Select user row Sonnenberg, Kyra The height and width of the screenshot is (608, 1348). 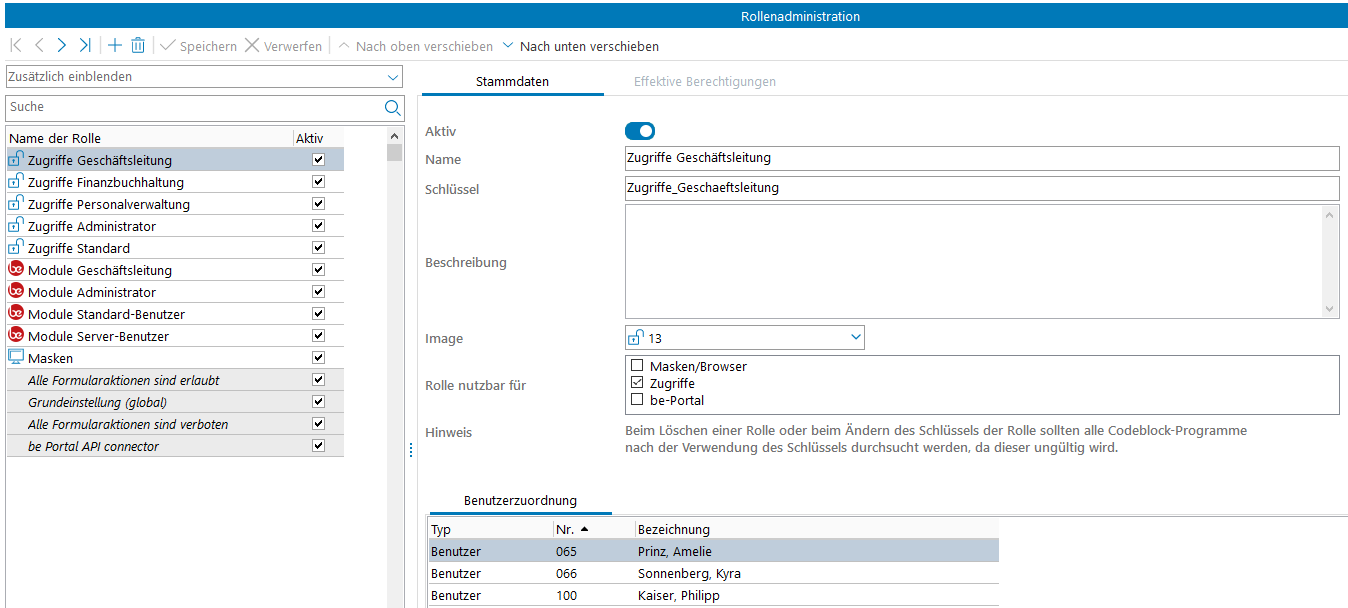coord(689,574)
